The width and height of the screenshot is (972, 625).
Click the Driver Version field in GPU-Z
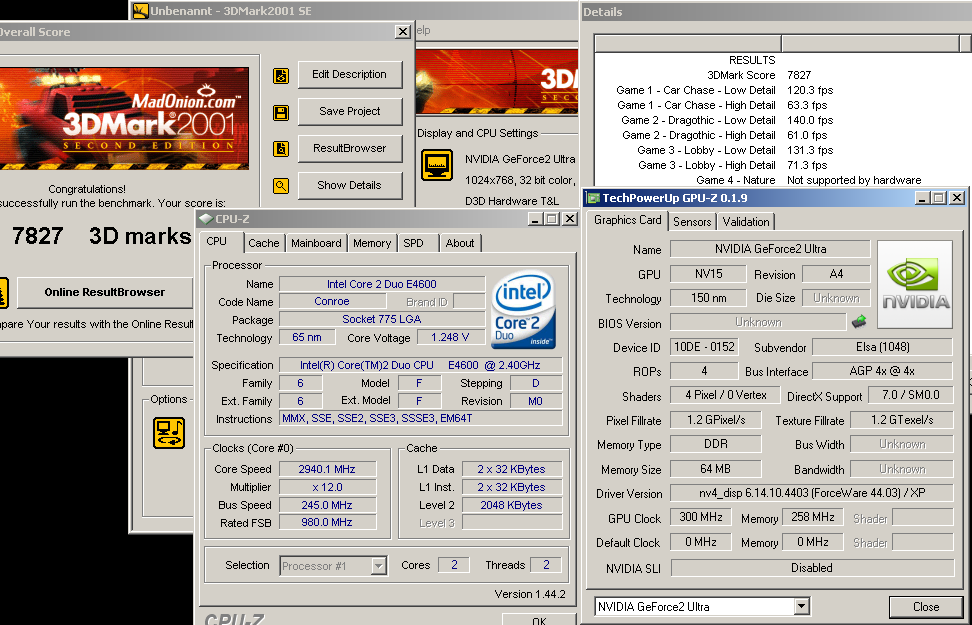812,494
